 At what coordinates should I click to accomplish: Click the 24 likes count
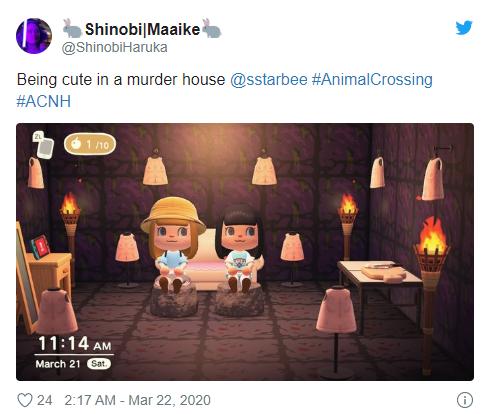pos(45,400)
